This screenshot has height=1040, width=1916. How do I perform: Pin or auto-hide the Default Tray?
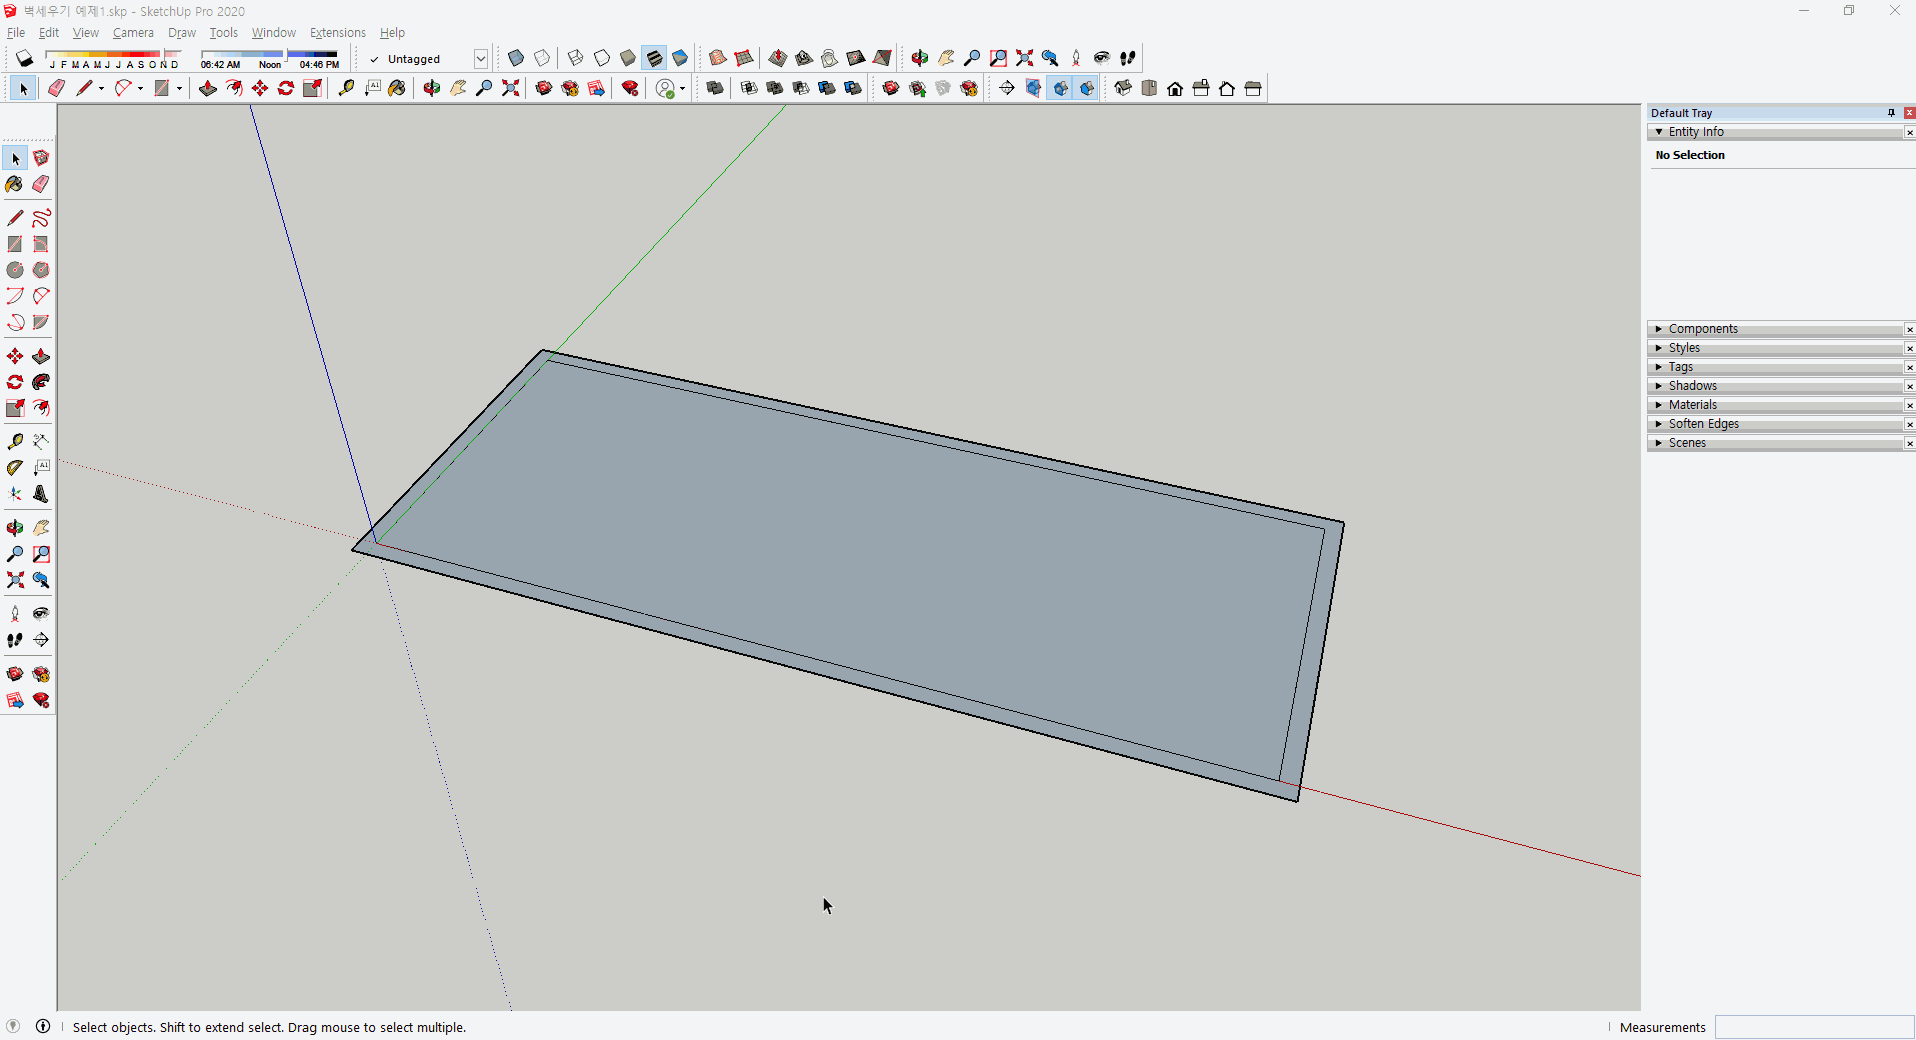[x=1891, y=113]
